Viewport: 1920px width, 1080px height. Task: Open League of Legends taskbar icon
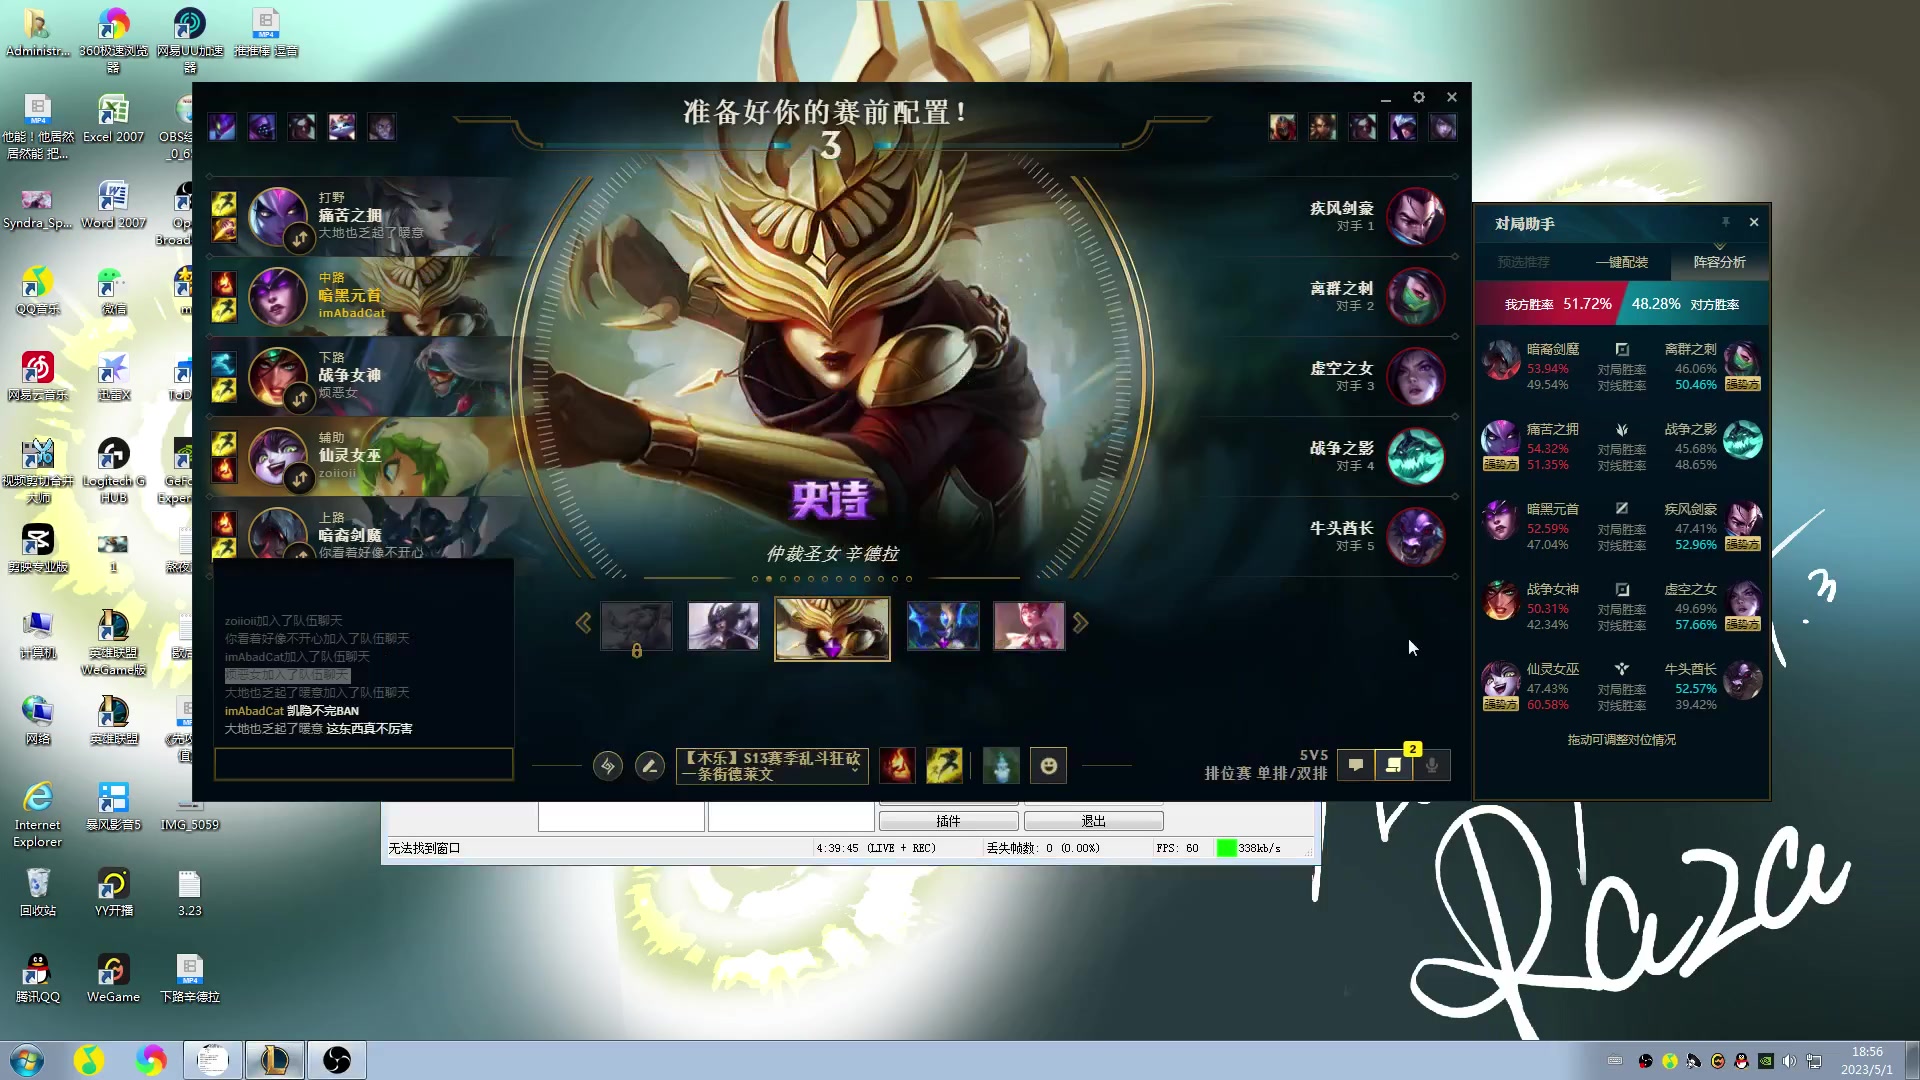coord(274,1060)
